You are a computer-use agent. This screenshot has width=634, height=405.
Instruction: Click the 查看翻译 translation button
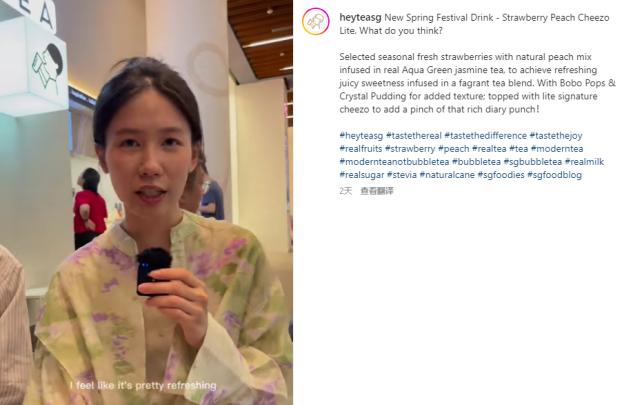pyautogui.click(x=376, y=191)
